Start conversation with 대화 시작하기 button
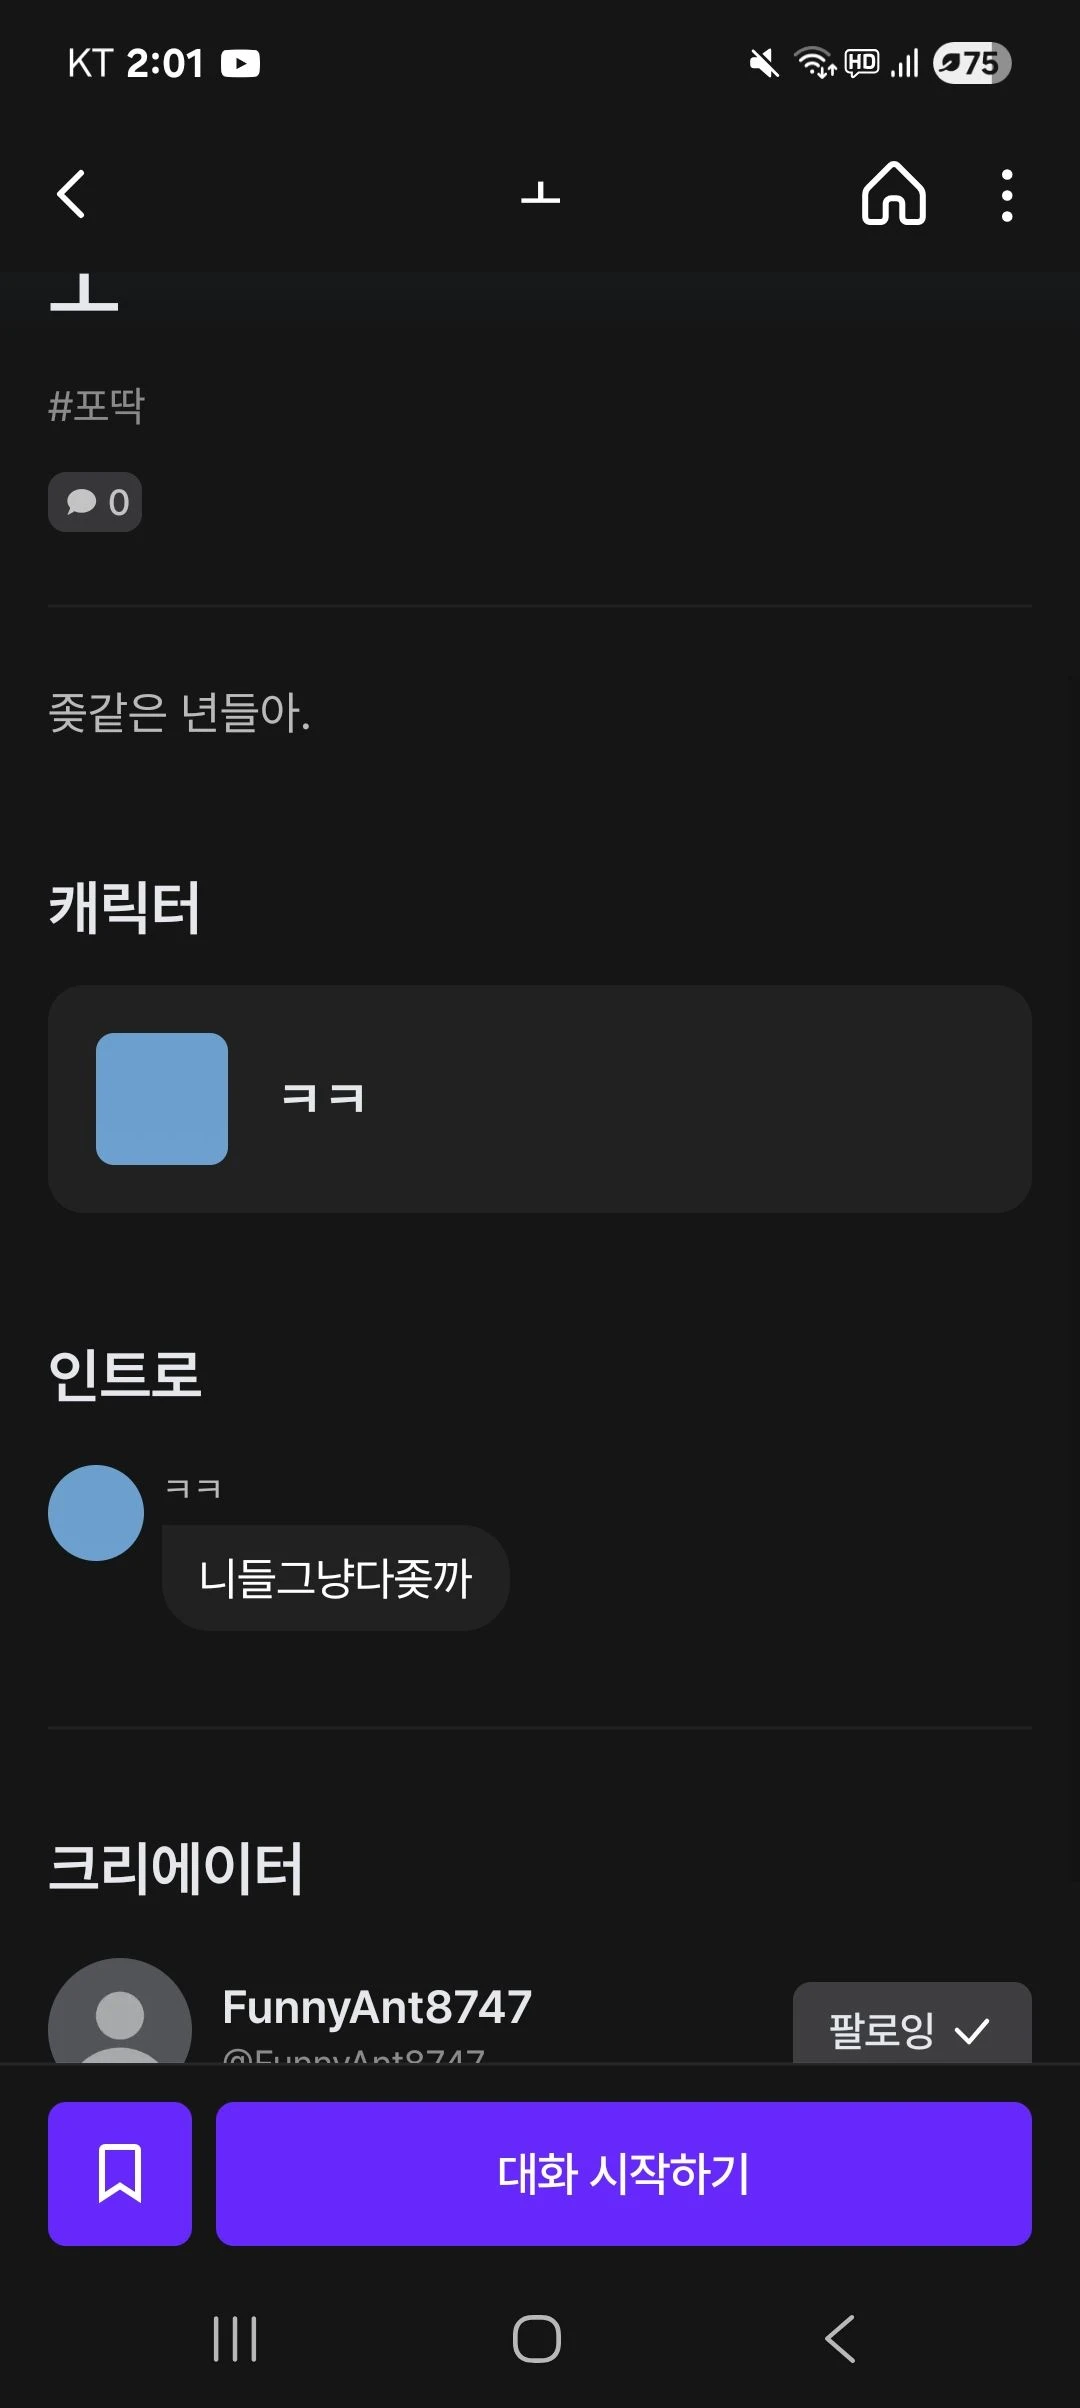 coord(623,2173)
